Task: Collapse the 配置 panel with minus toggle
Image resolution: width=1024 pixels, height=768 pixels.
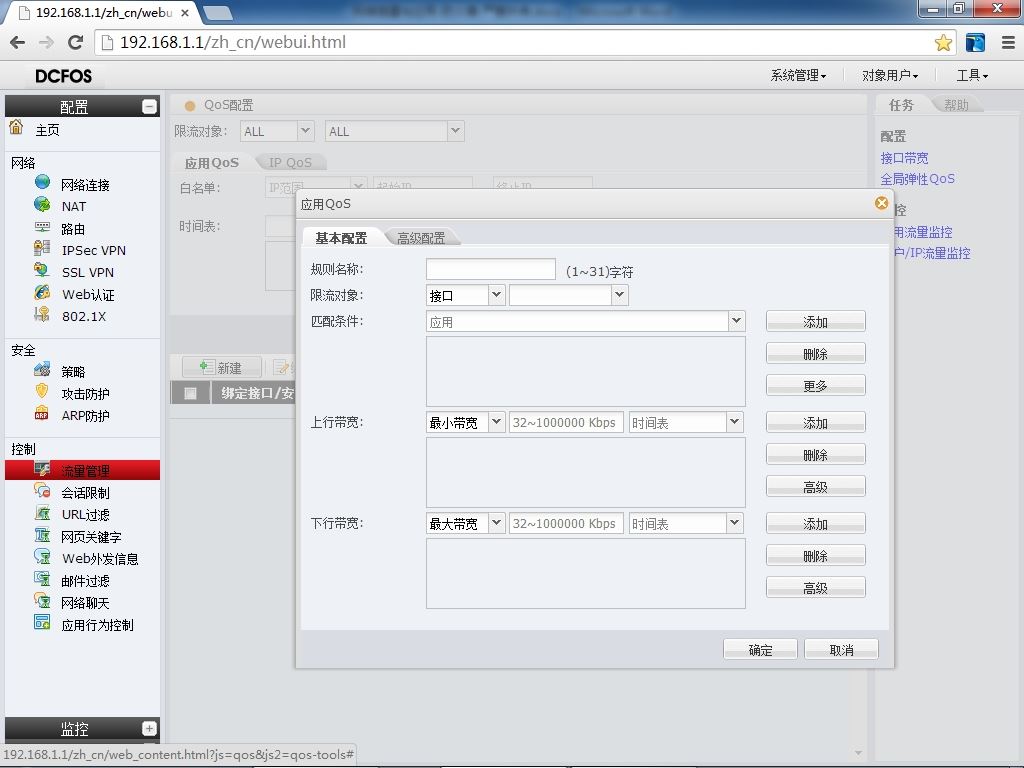Action: tap(150, 106)
